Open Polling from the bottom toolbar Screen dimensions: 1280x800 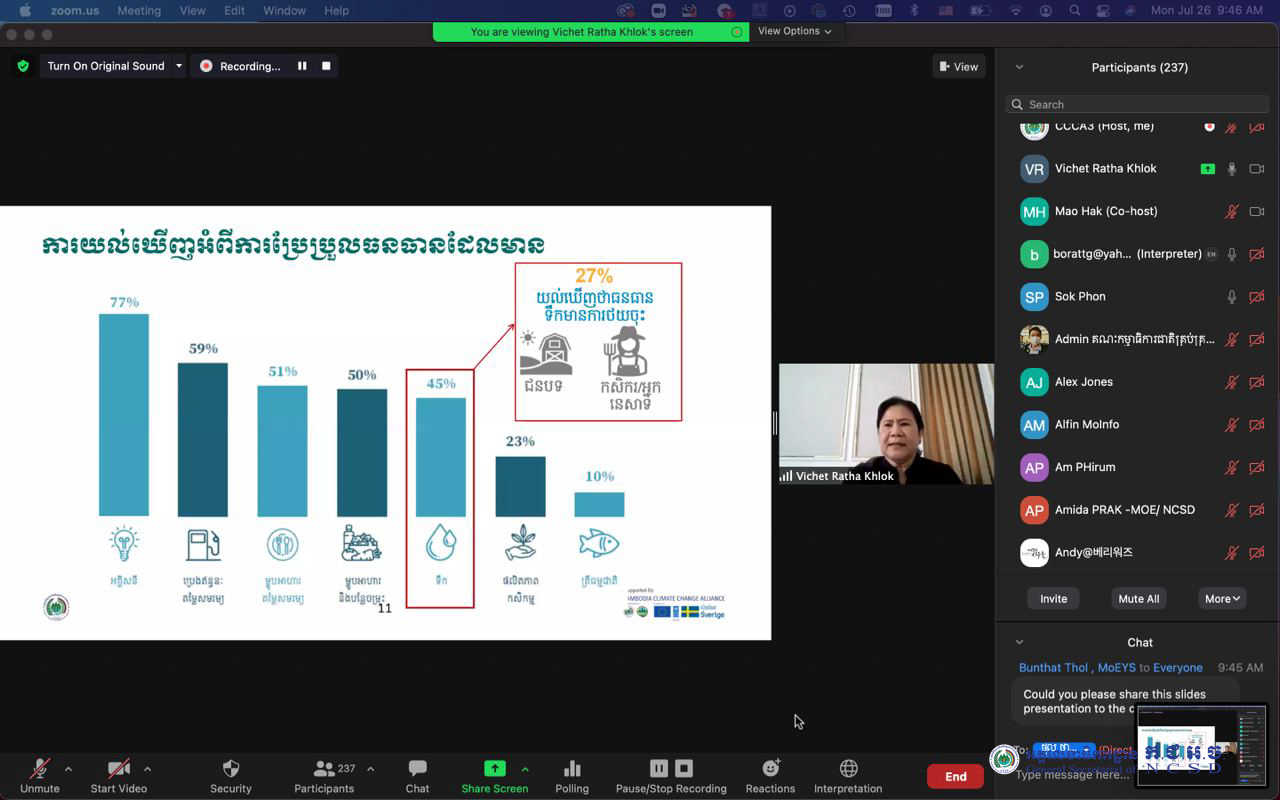[572, 769]
